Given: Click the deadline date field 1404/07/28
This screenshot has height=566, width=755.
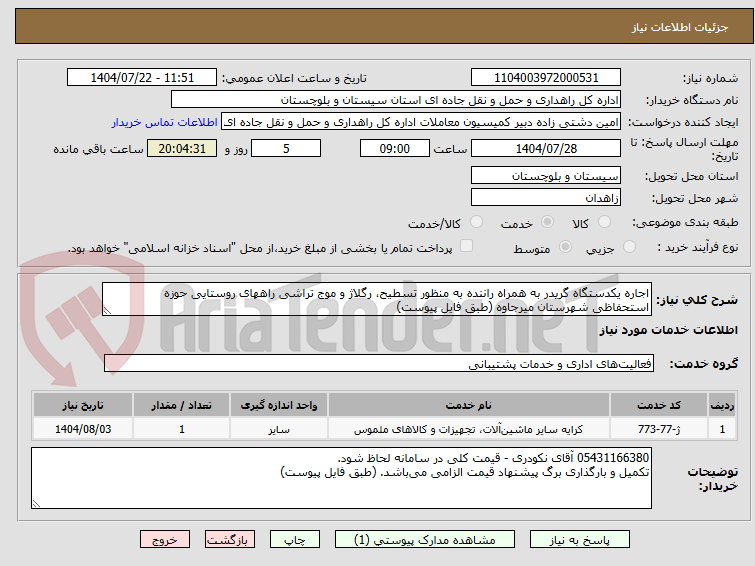Looking at the screenshot, I should [546, 148].
